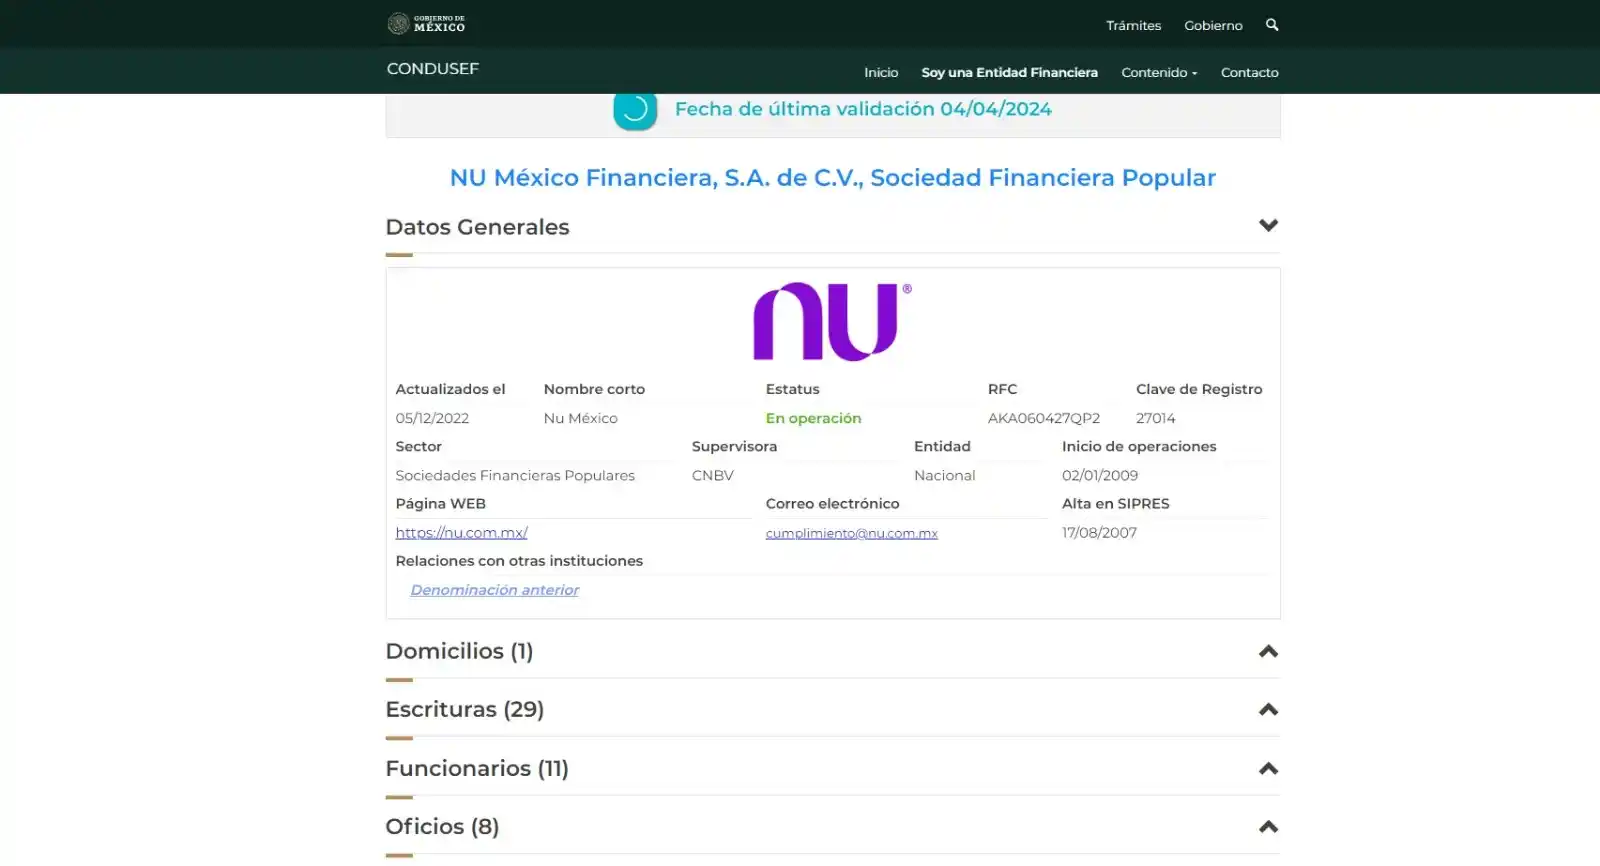Click the NU México Financiera heading
Image resolution: width=1600 pixels, height=866 pixels.
tap(832, 178)
